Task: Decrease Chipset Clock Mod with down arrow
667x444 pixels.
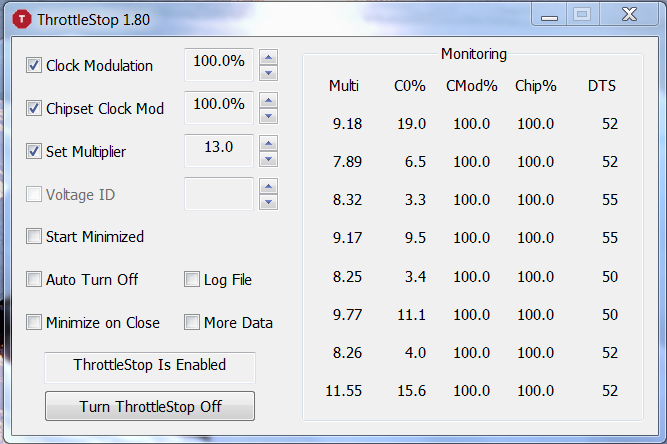Action: [268, 116]
